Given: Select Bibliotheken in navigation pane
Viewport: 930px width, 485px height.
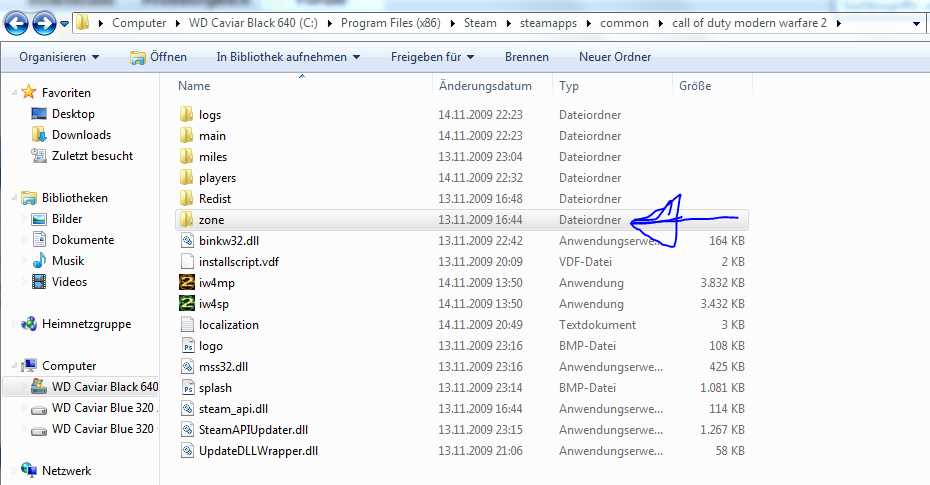Looking at the screenshot, I should pyautogui.click(x=74, y=197).
